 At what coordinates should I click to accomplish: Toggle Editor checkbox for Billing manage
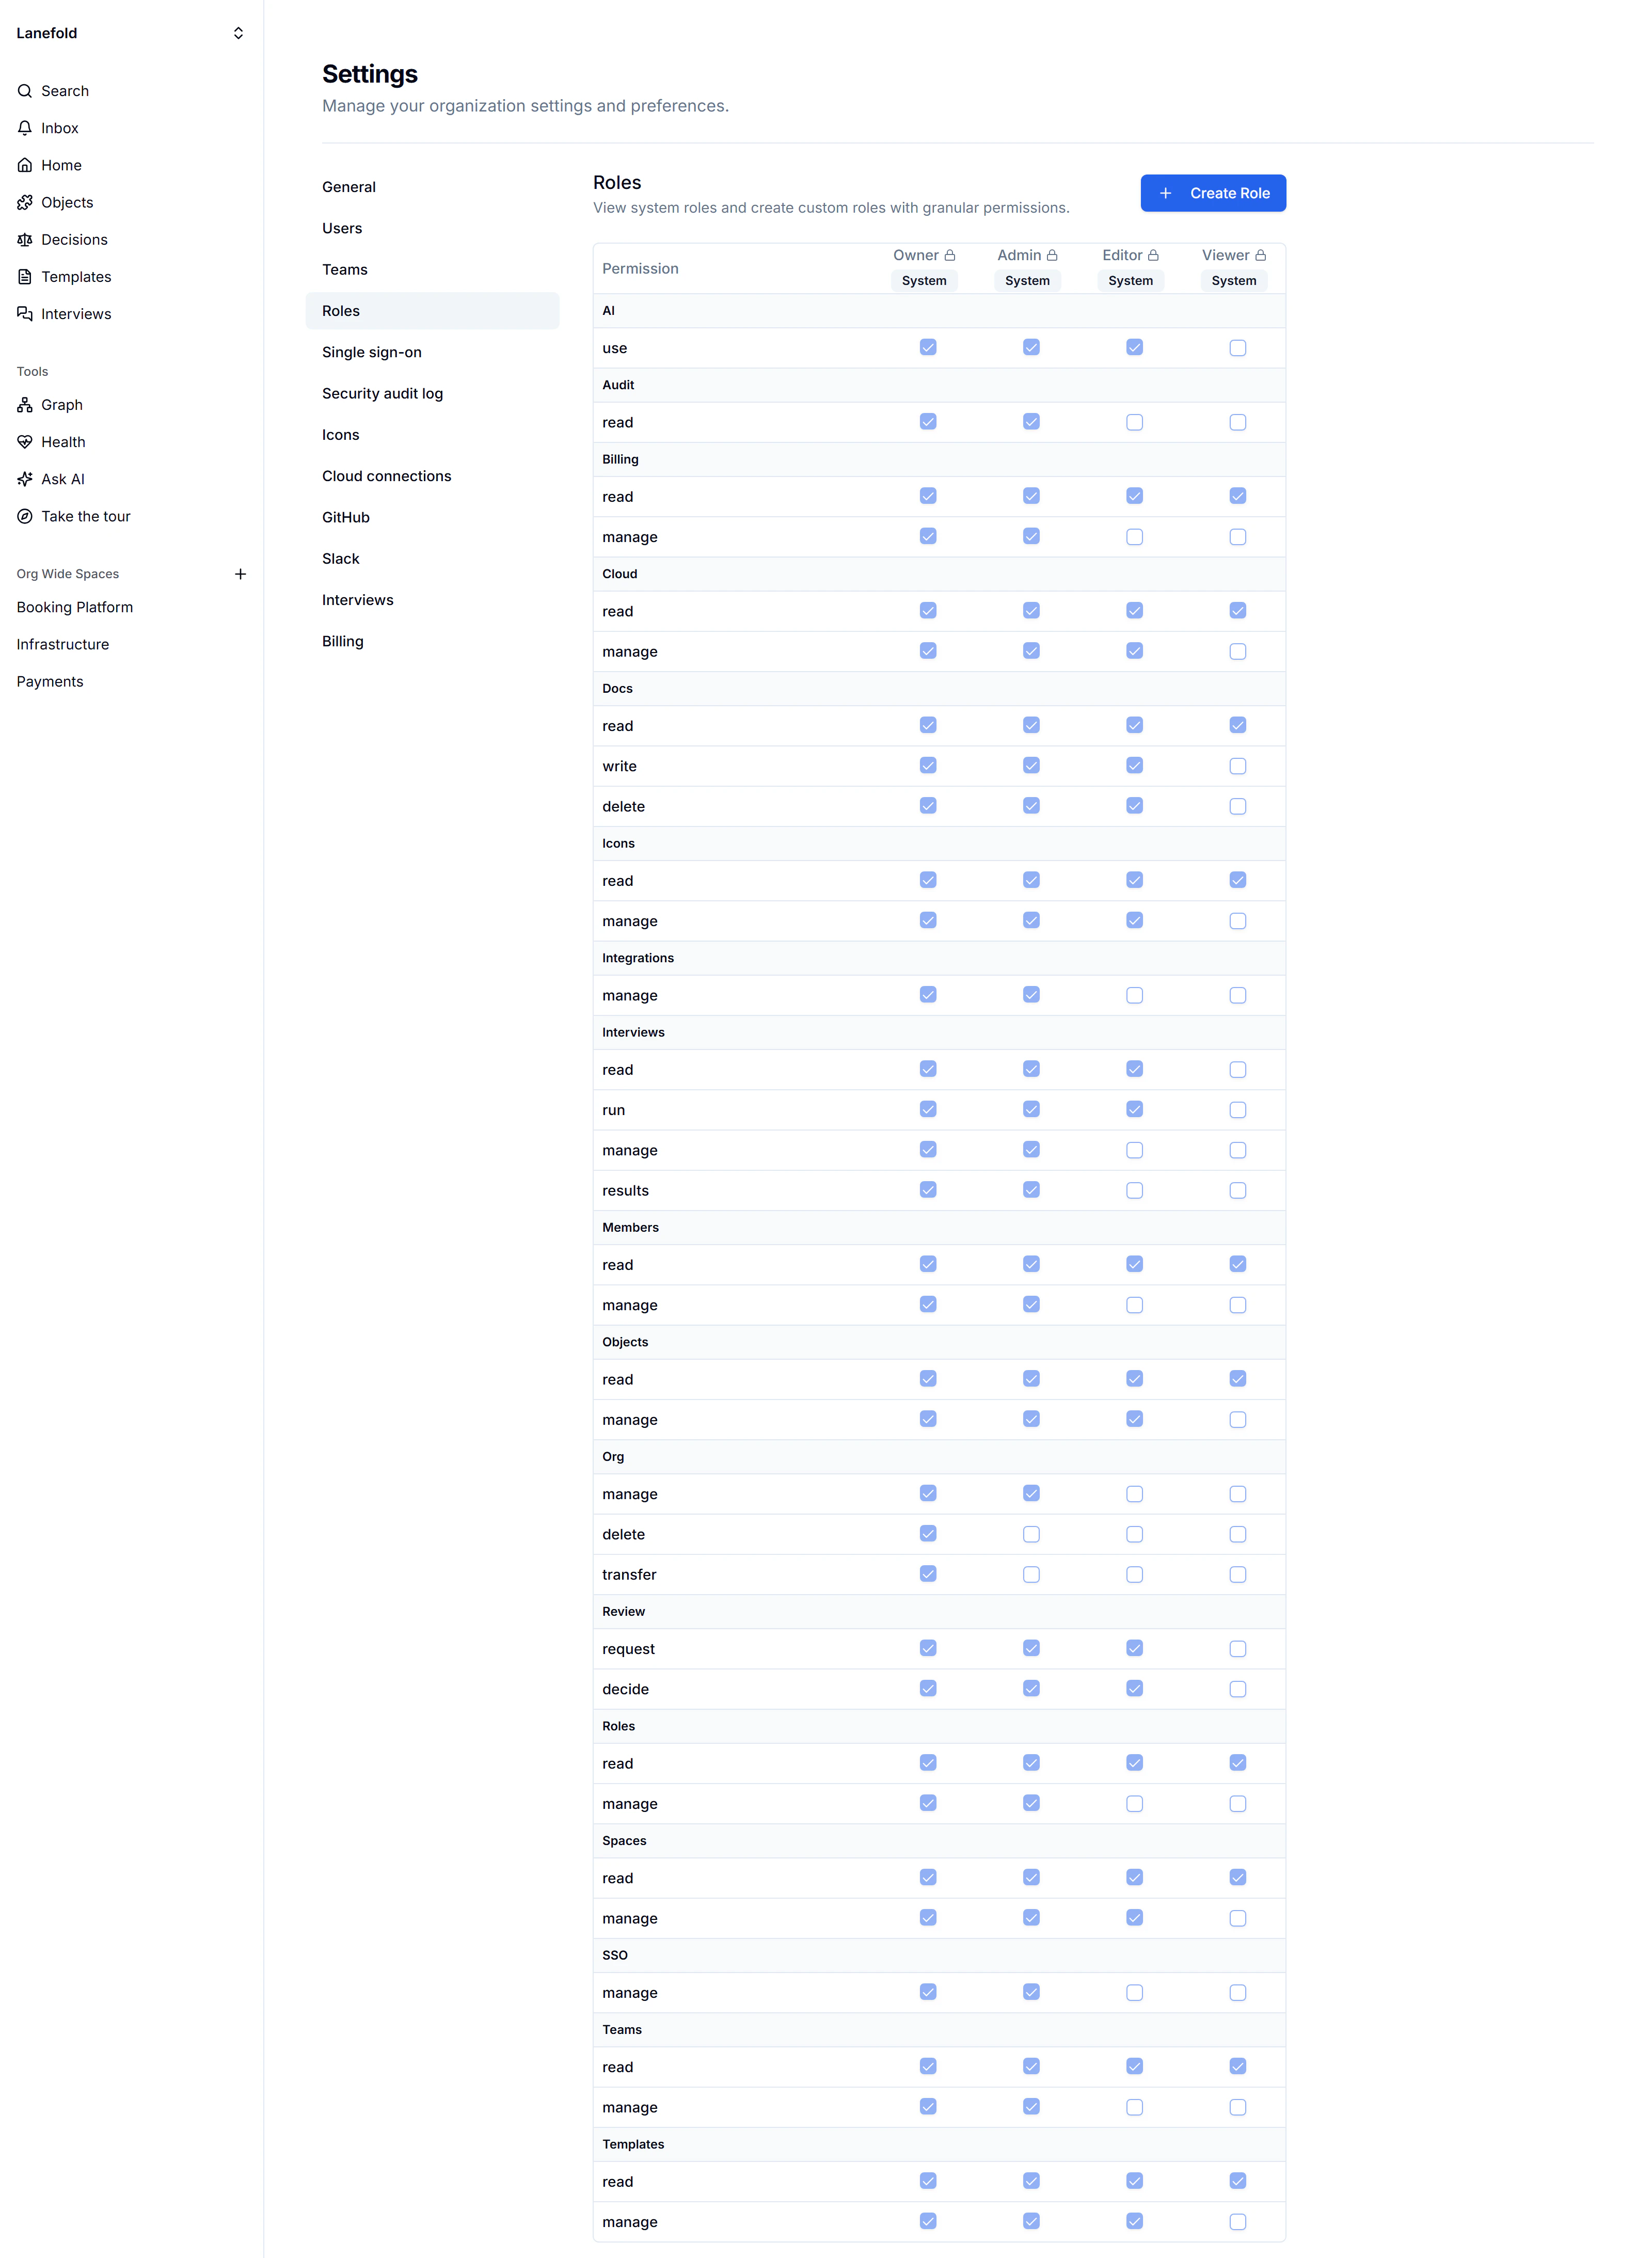coord(1134,537)
